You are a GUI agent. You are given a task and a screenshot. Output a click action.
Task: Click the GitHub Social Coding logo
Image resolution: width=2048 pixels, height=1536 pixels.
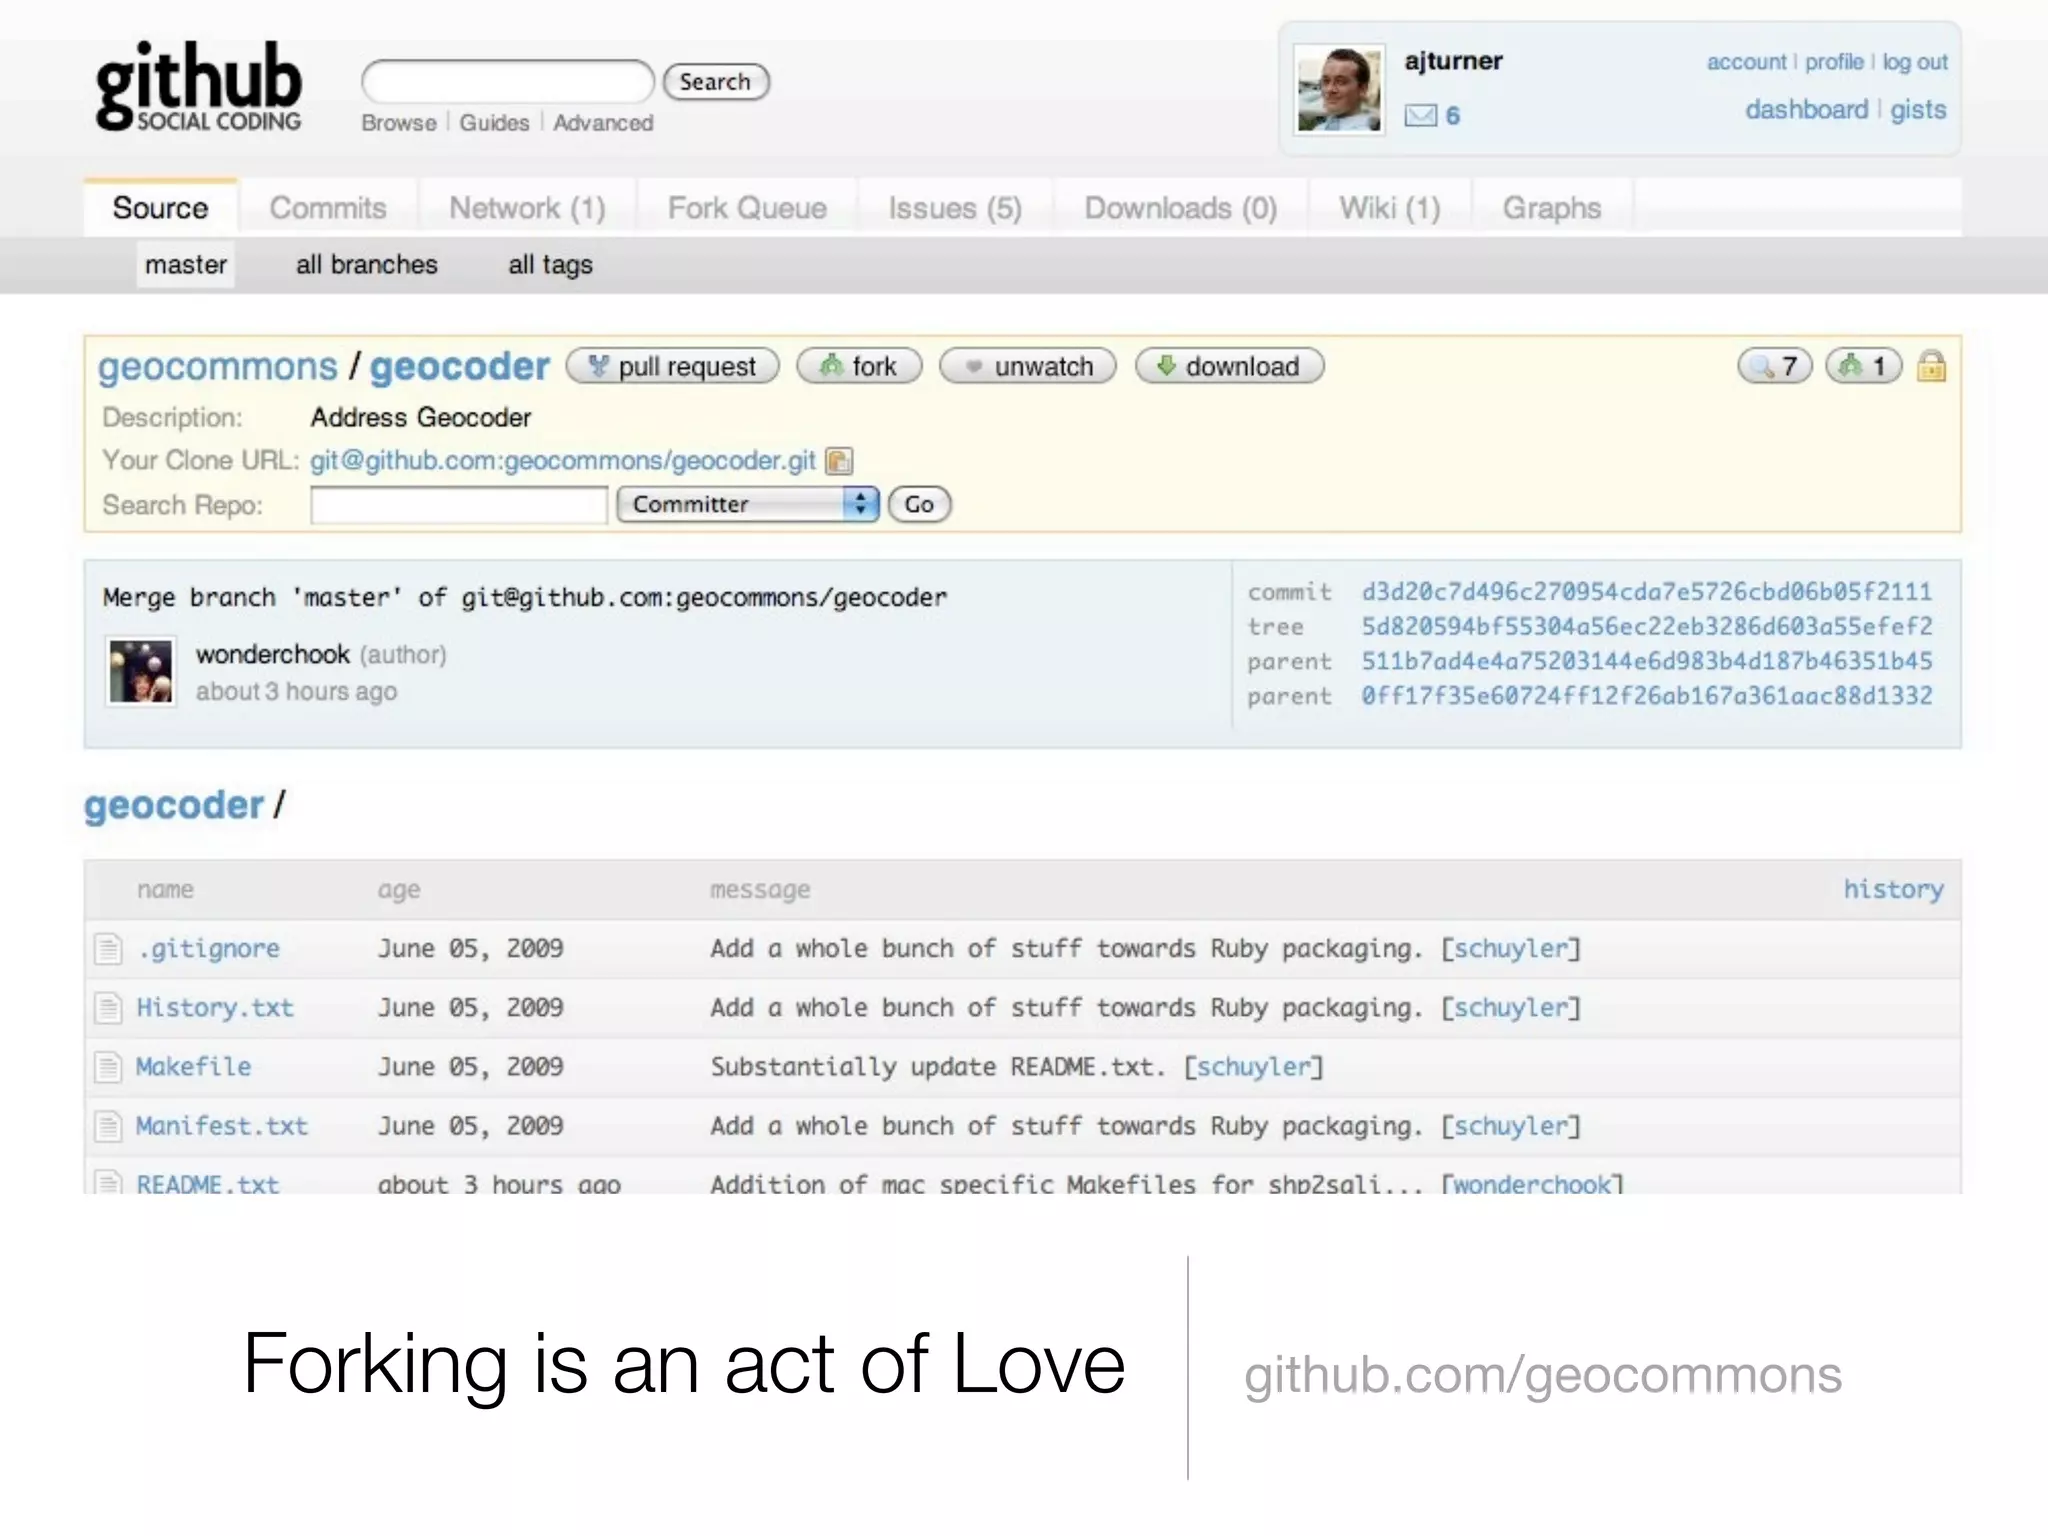click(x=198, y=87)
